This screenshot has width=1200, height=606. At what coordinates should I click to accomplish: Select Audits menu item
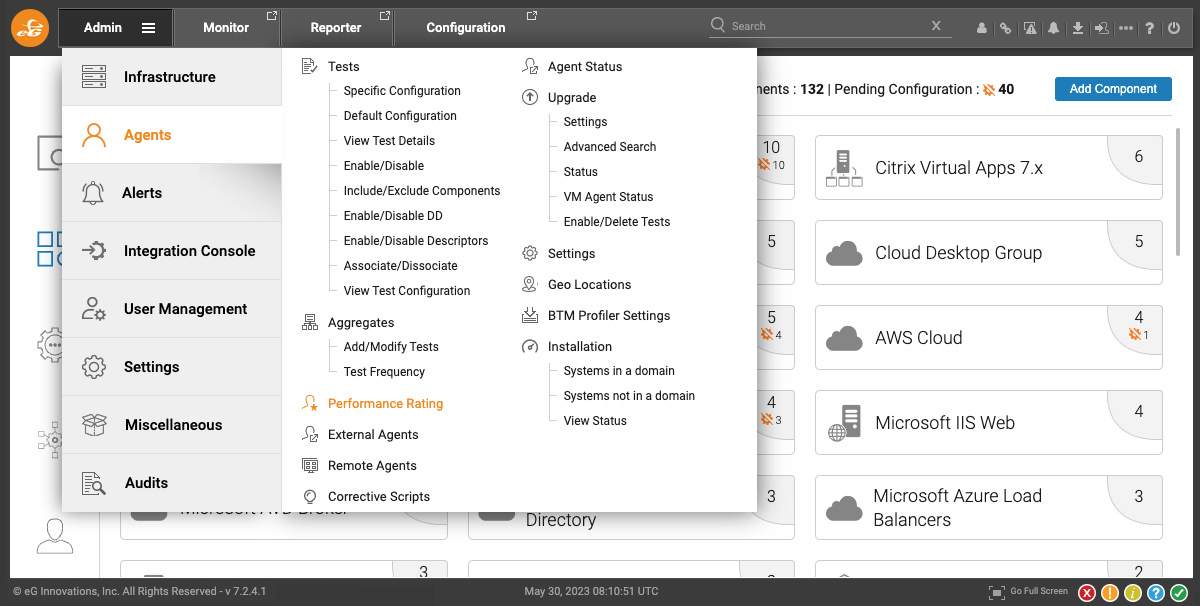point(171,483)
